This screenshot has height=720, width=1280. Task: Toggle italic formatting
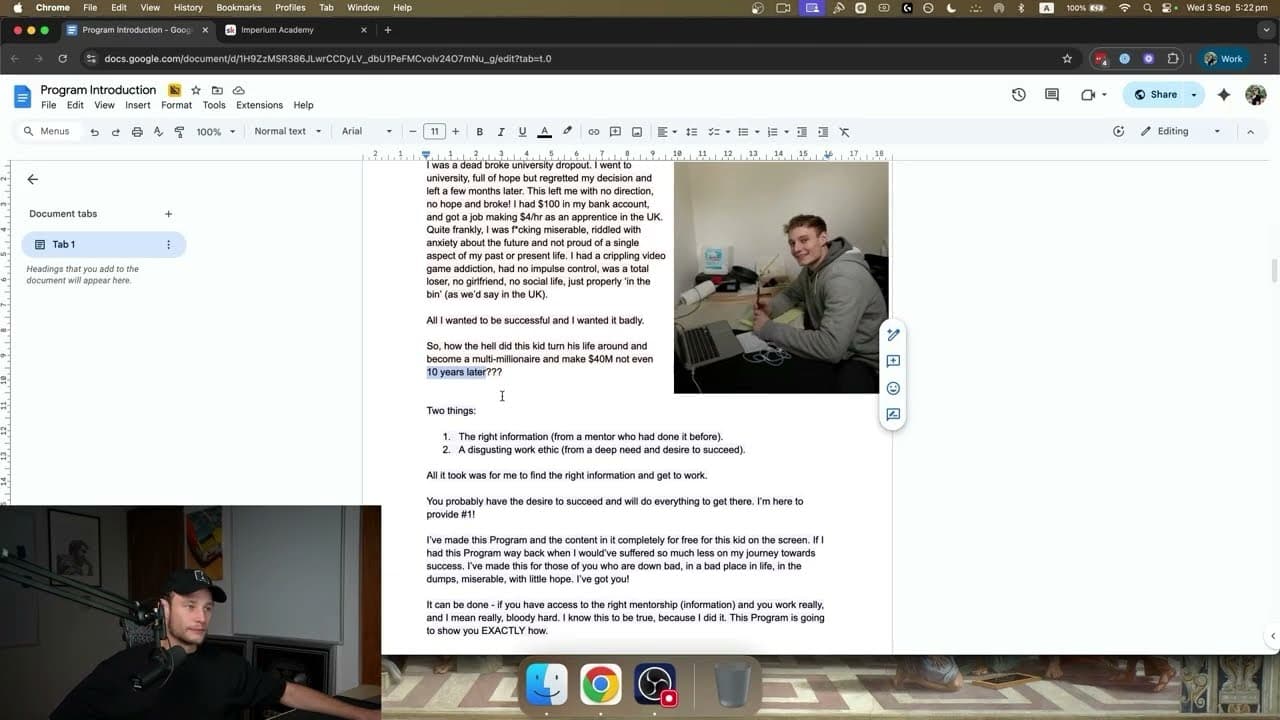(x=501, y=132)
